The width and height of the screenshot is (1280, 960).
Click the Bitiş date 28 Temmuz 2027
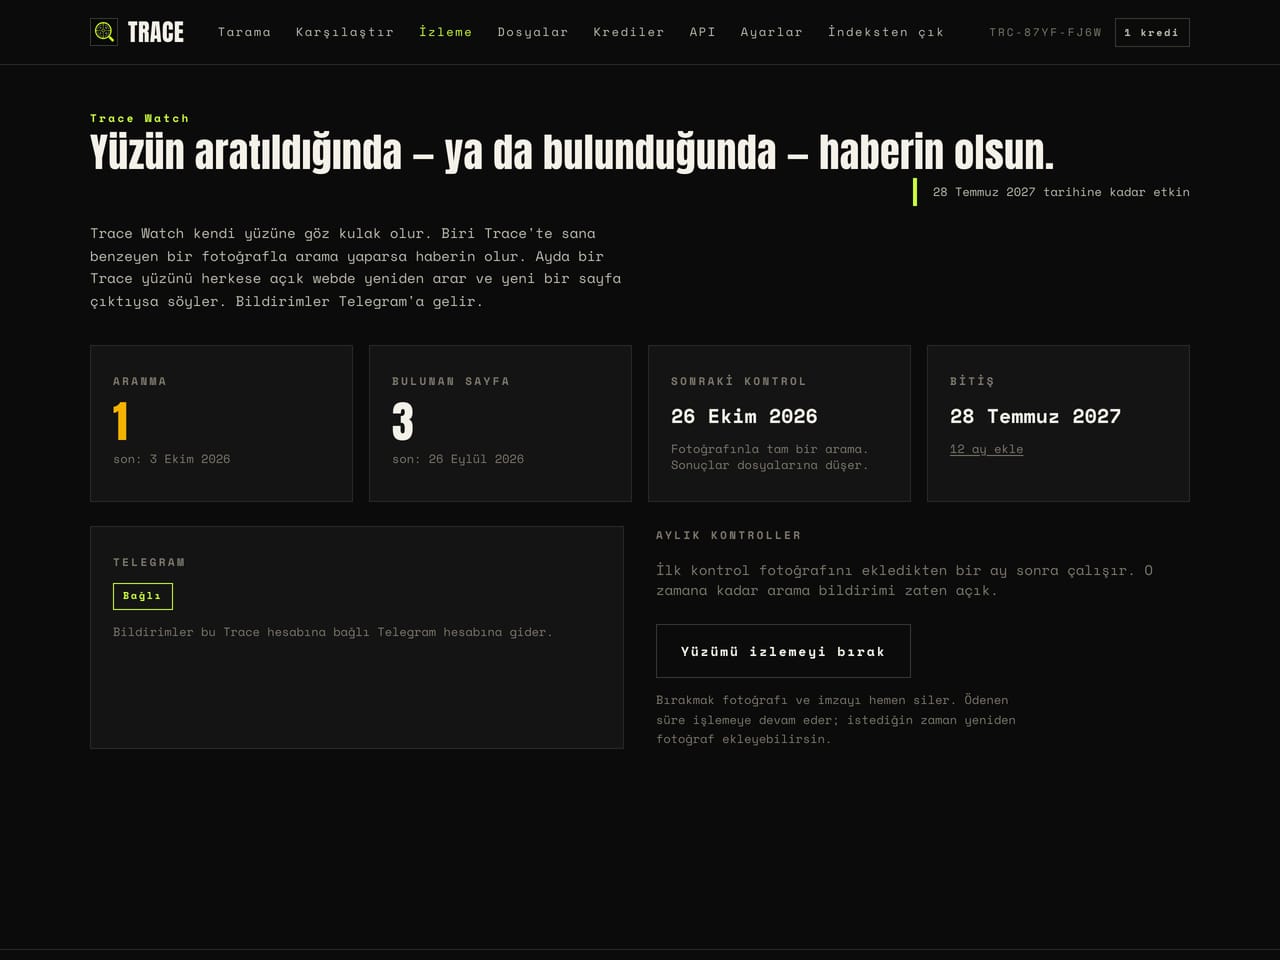click(1035, 416)
